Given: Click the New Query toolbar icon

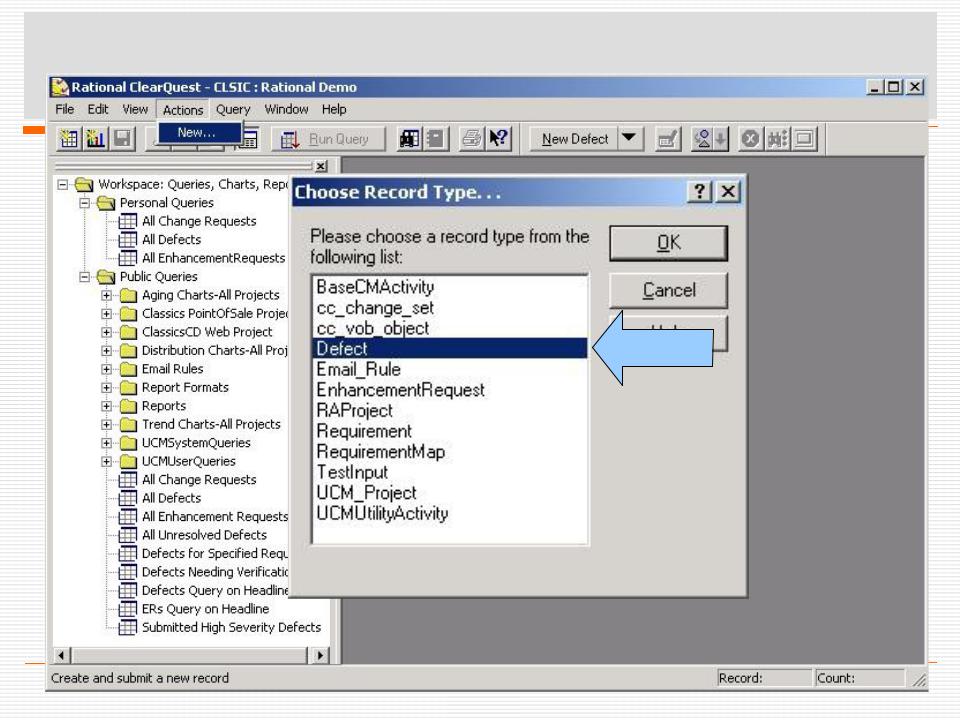Looking at the screenshot, I should [x=69, y=139].
